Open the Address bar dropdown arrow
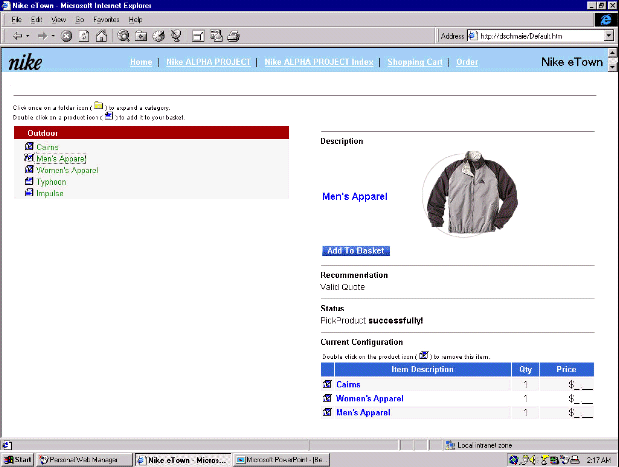 (x=608, y=36)
